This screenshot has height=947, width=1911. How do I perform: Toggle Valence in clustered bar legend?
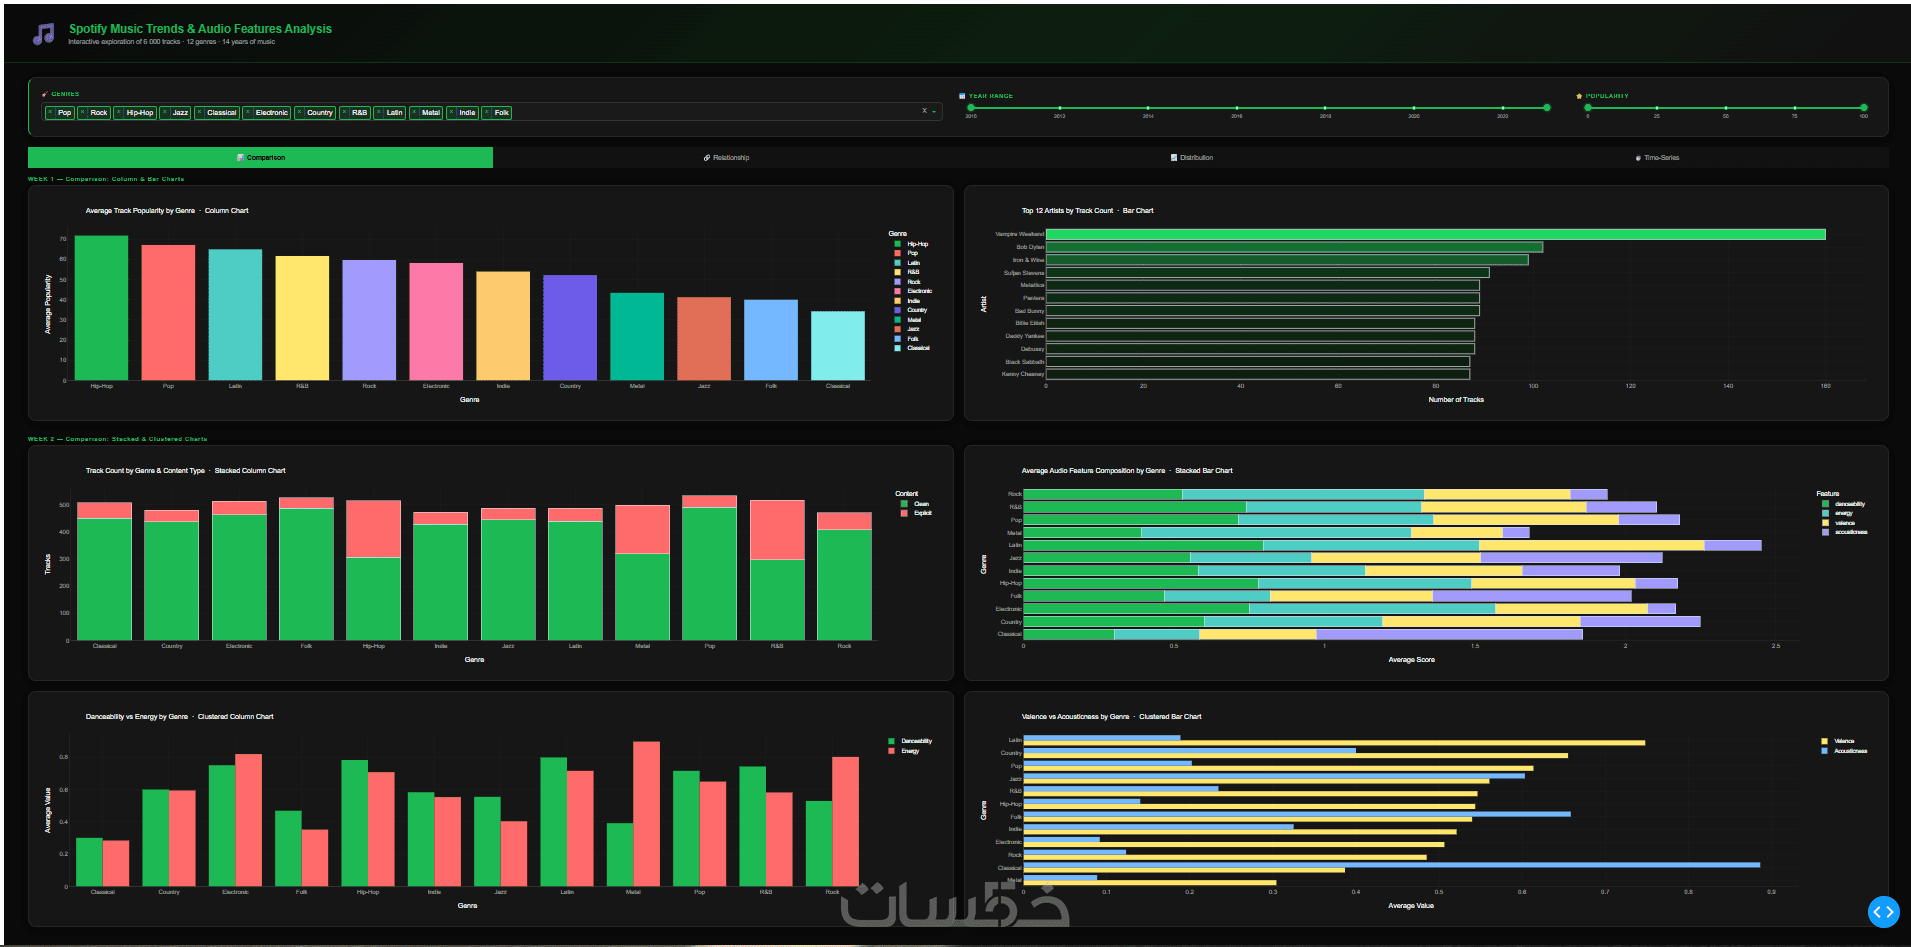point(1838,741)
